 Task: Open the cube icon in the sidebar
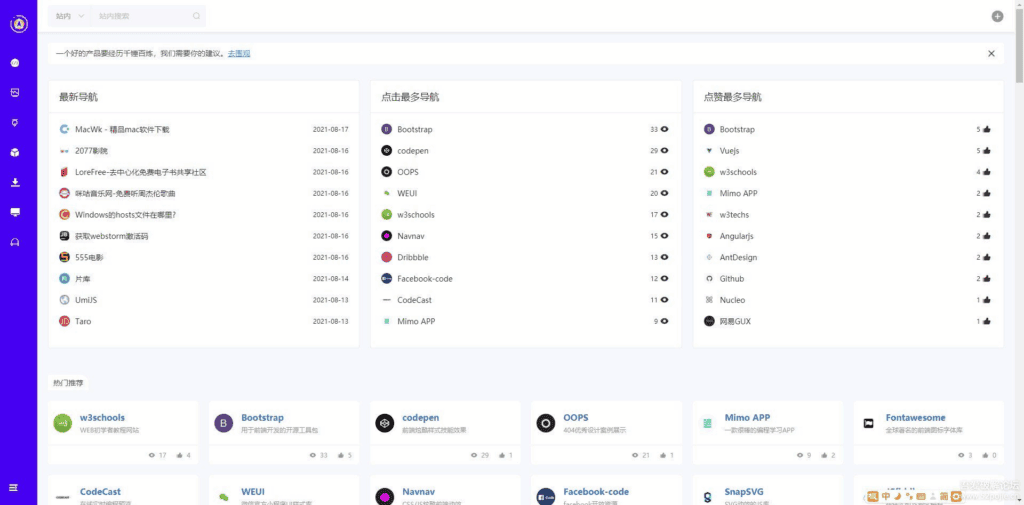[x=15, y=152]
